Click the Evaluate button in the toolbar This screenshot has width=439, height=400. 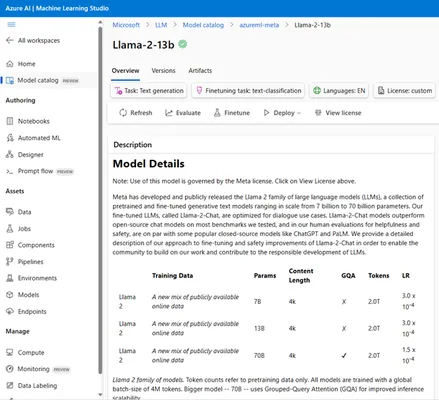(183, 113)
